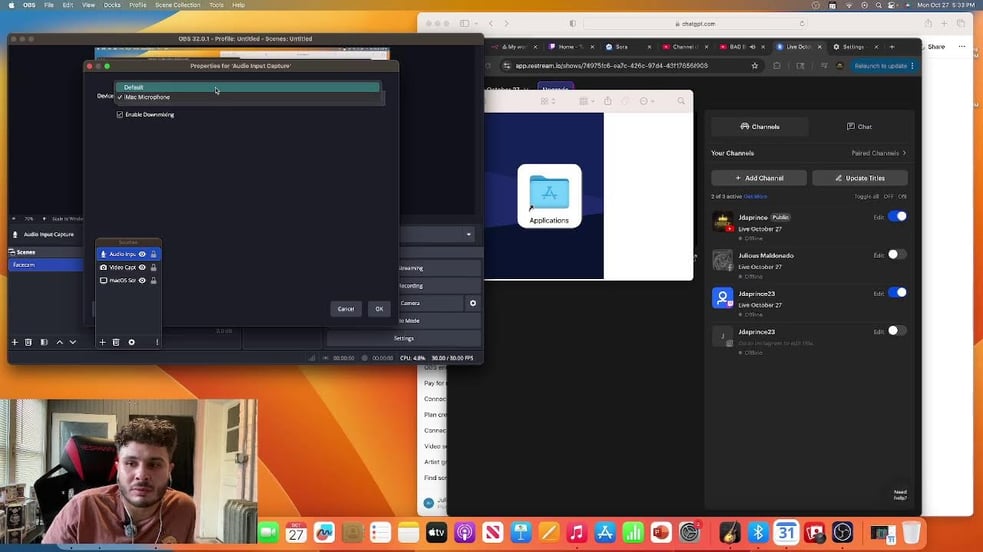The image size is (983, 552).
Task: Lock the Audio Input source
Action: [154, 254]
